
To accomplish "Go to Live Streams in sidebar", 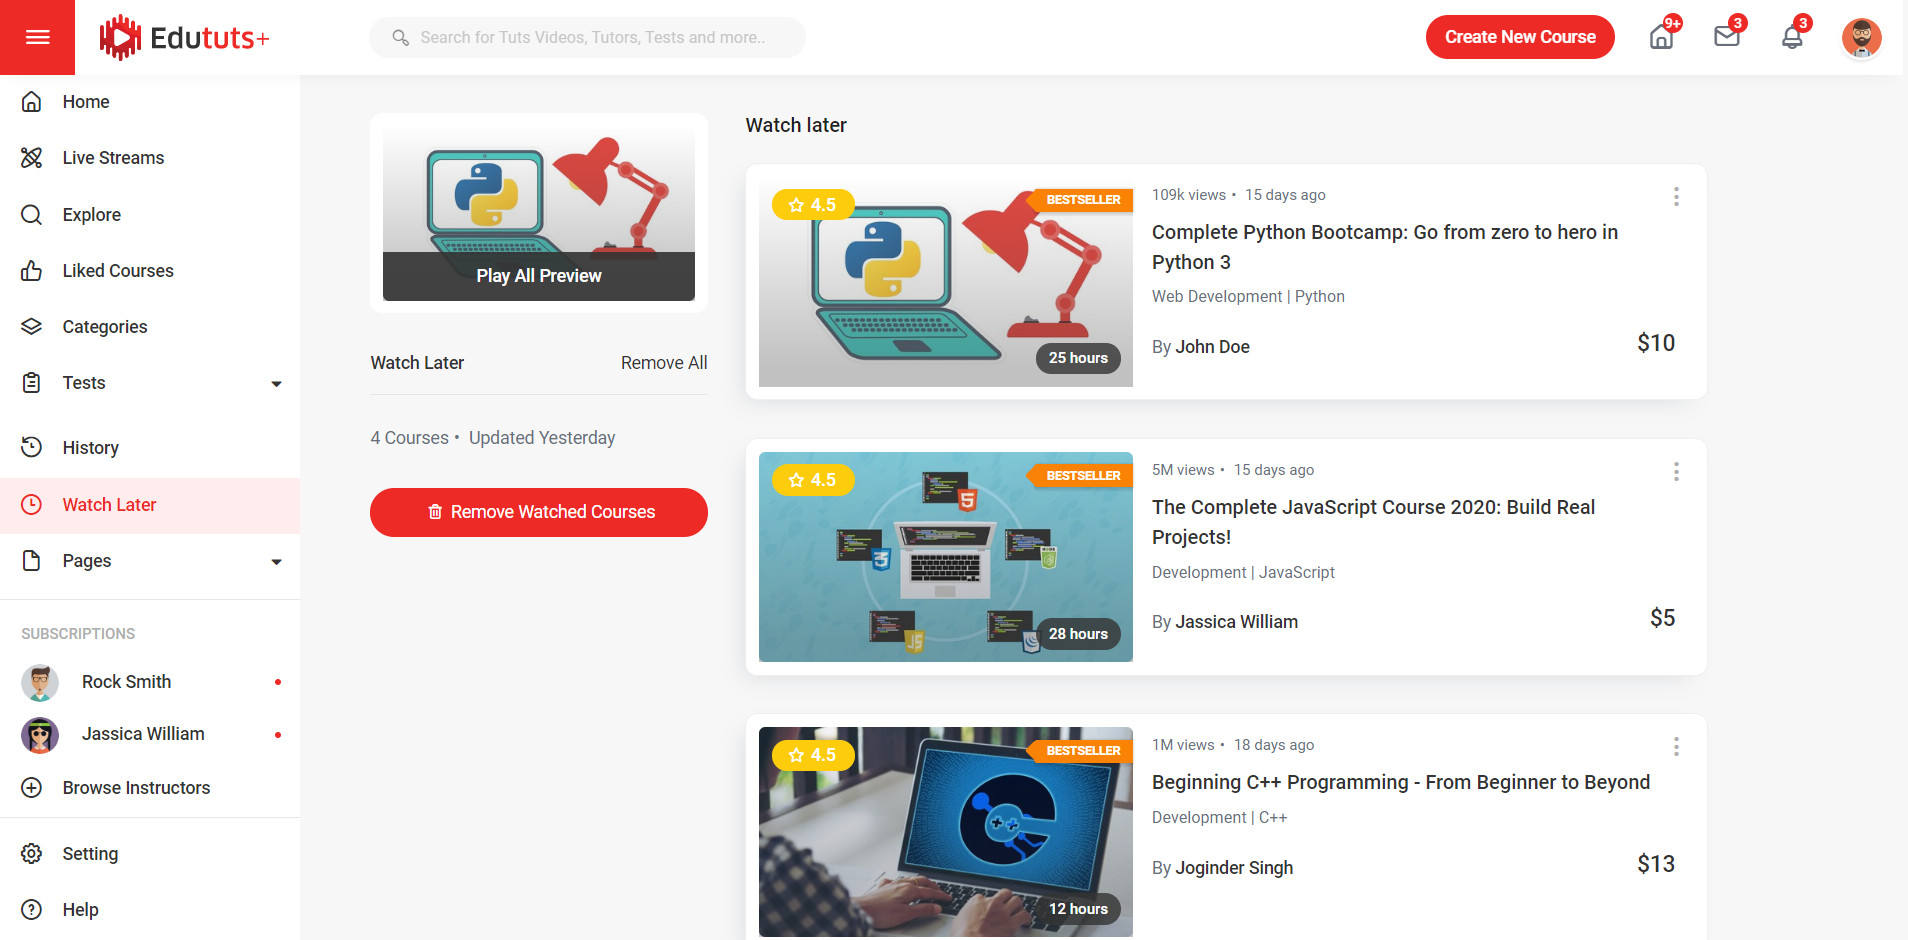I will point(113,158).
